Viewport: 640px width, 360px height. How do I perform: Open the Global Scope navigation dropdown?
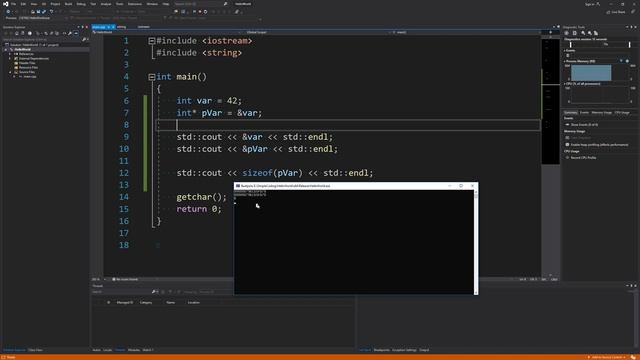tap(316, 32)
